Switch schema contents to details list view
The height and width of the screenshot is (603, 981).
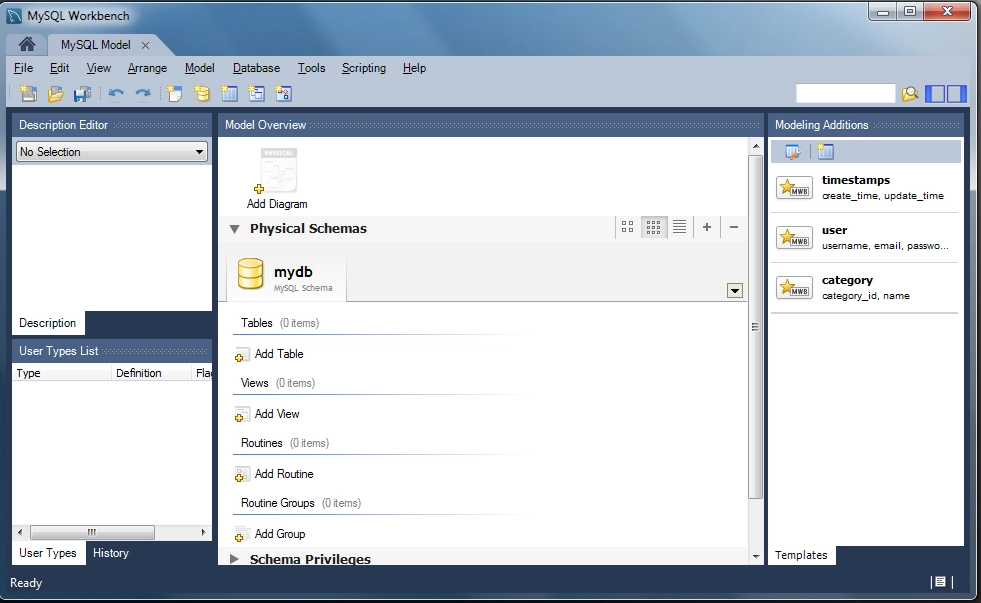click(x=679, y=227)
